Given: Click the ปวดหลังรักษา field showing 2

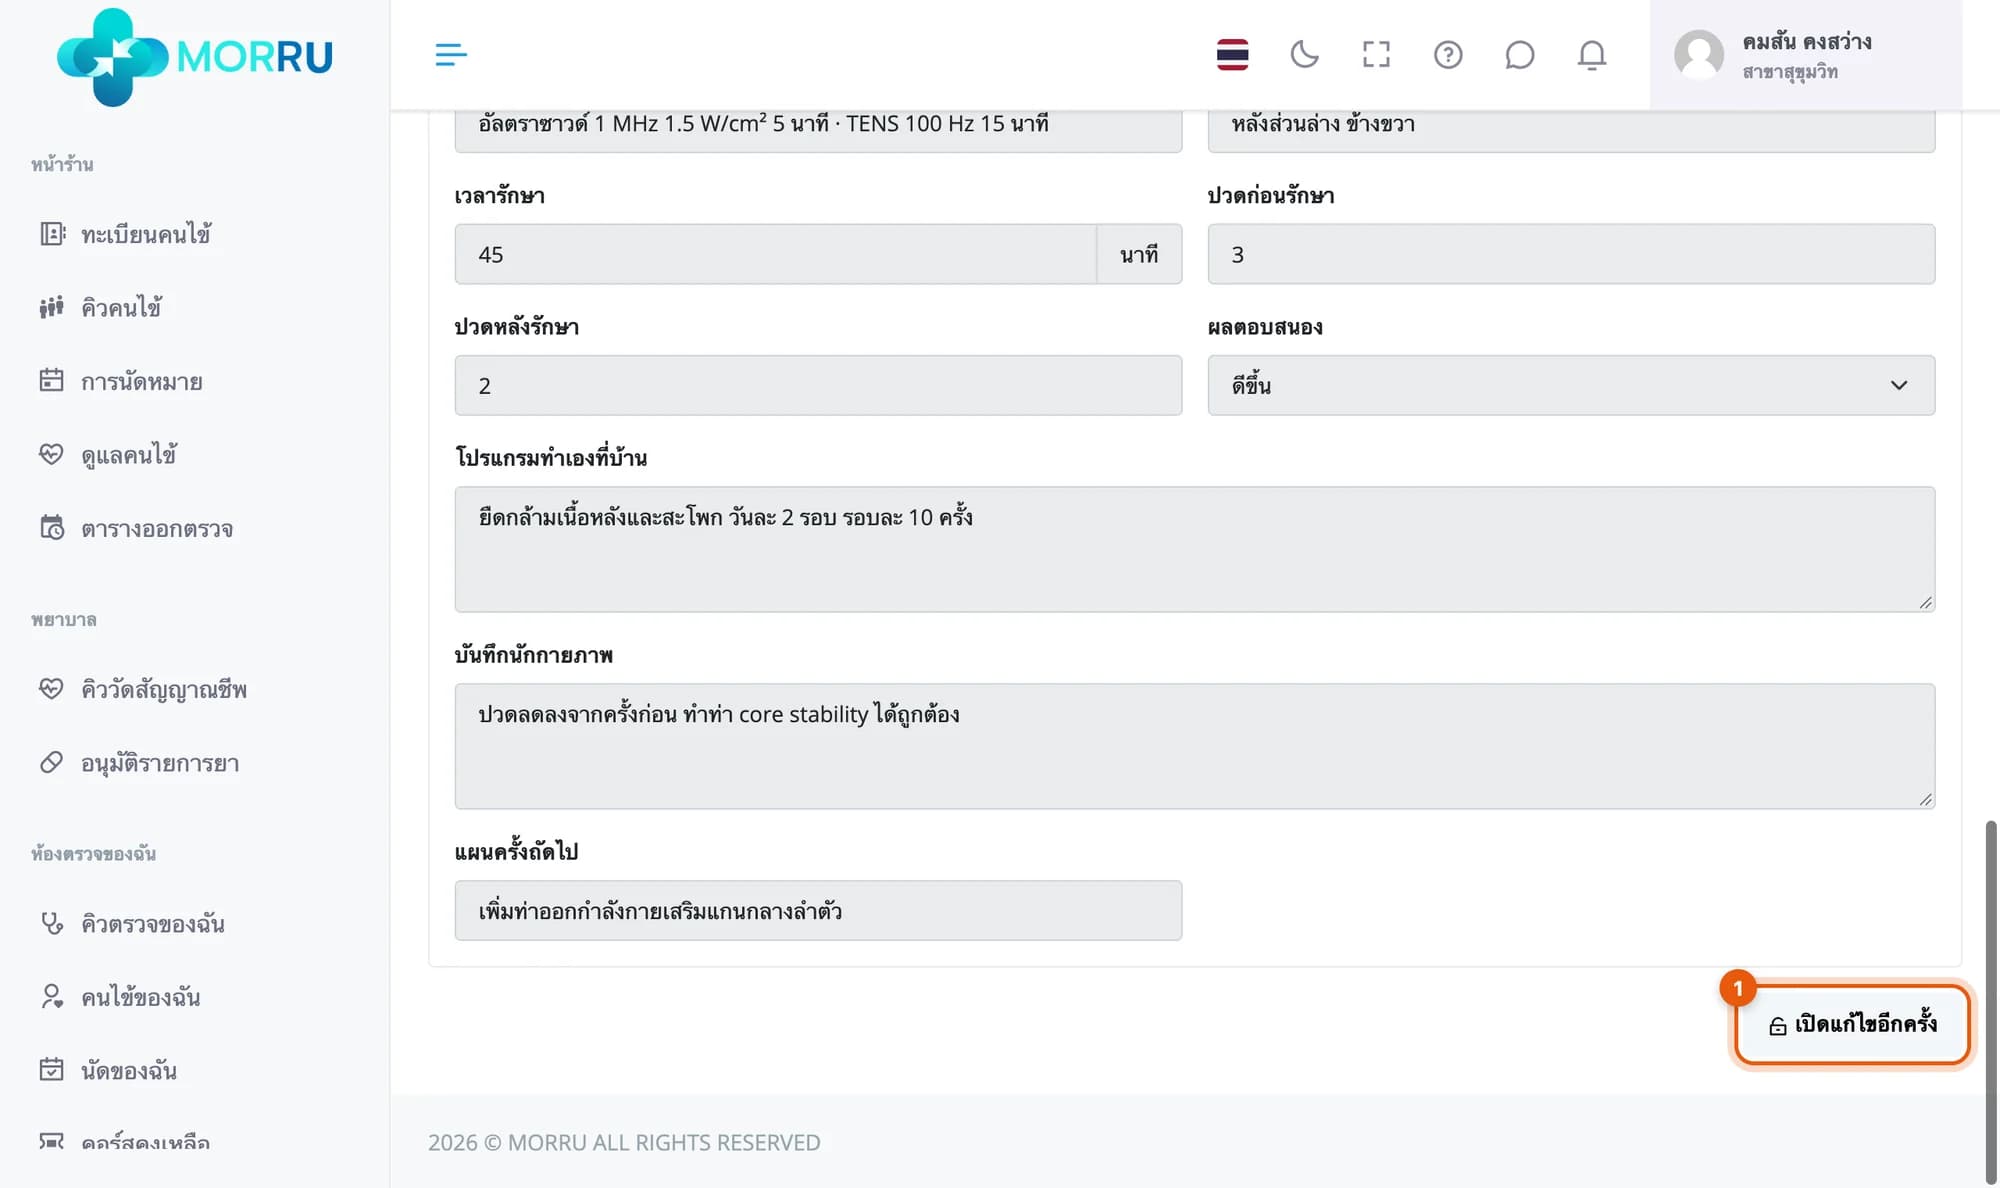Looking at the screenshot, I should (818, 385).
